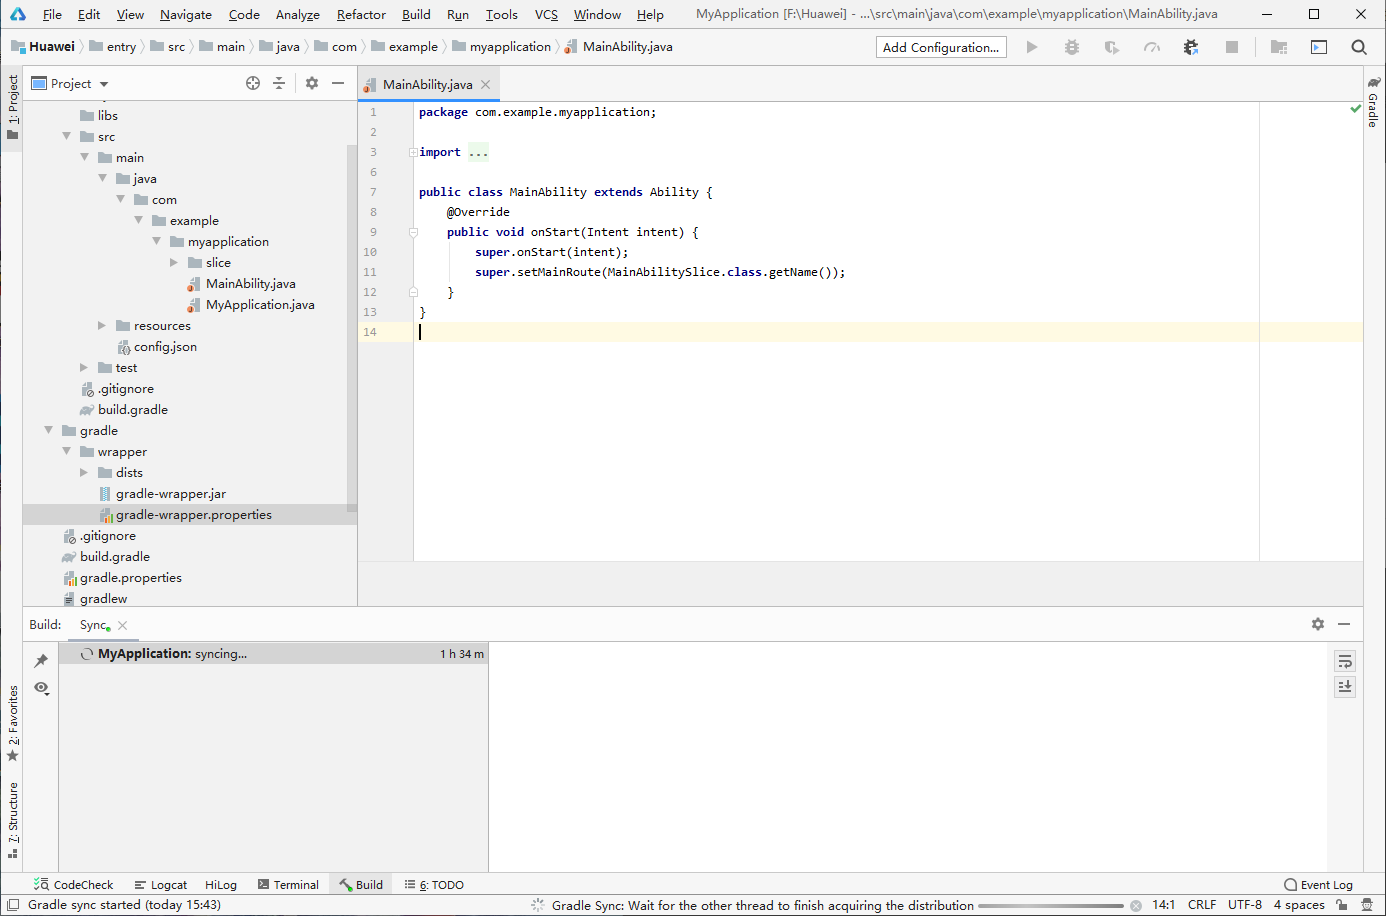Click scroll to end icon in Build output

click(x=1345, y=686)
